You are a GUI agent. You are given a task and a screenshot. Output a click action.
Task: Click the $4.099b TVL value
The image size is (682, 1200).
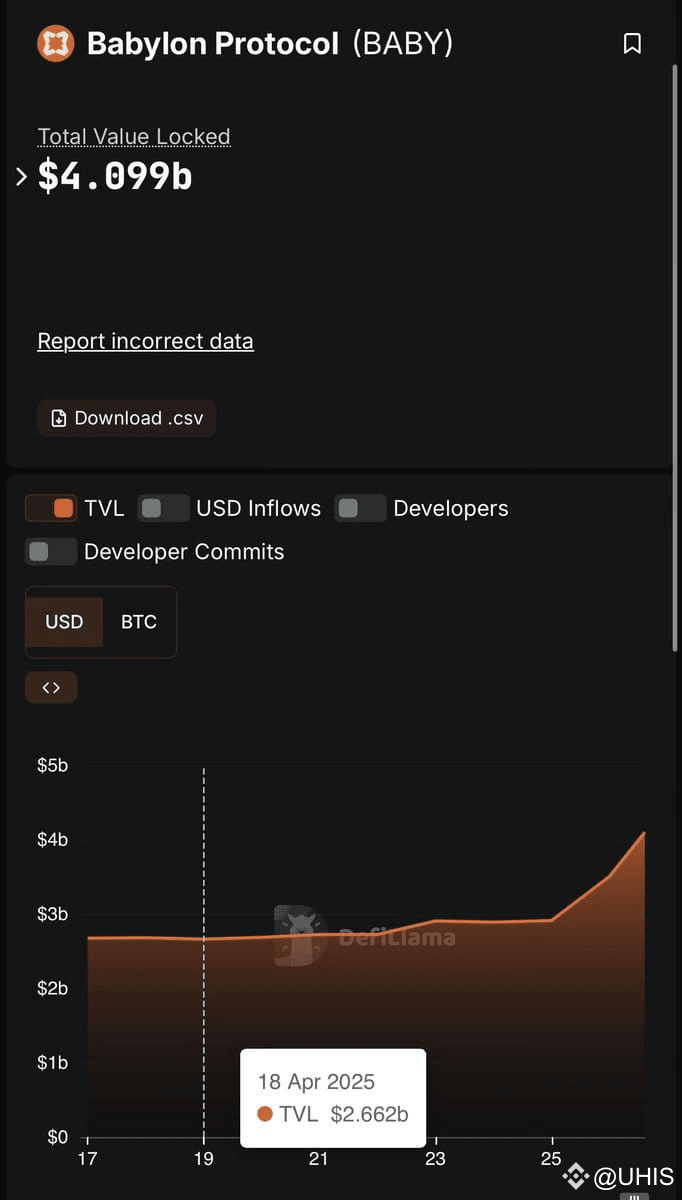tap(115, 176)
